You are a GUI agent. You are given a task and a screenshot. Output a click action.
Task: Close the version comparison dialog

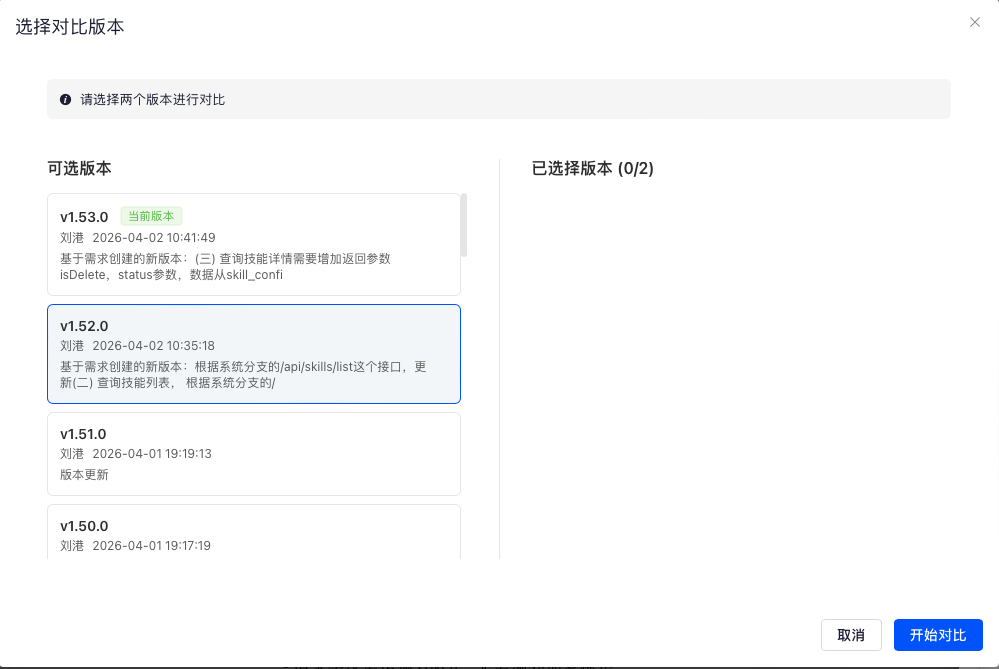coord(974,22)
